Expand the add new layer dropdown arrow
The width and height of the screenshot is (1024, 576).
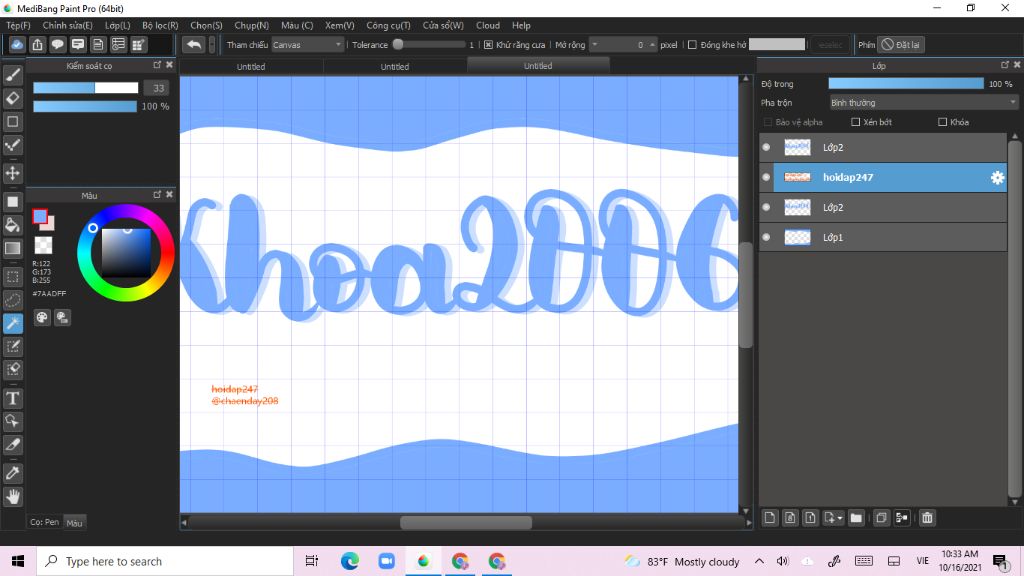840,518
